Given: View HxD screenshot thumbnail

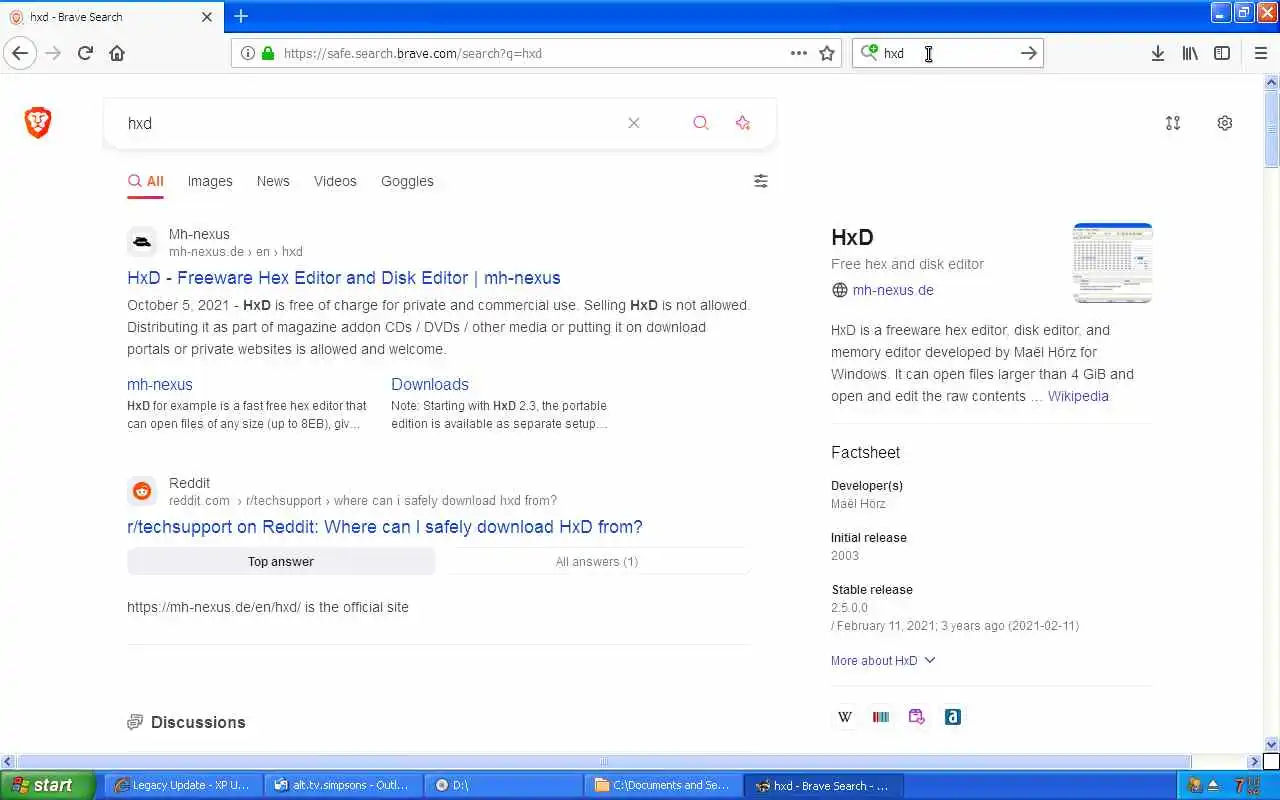Looking at the screenshot, I should (1112, 263).
